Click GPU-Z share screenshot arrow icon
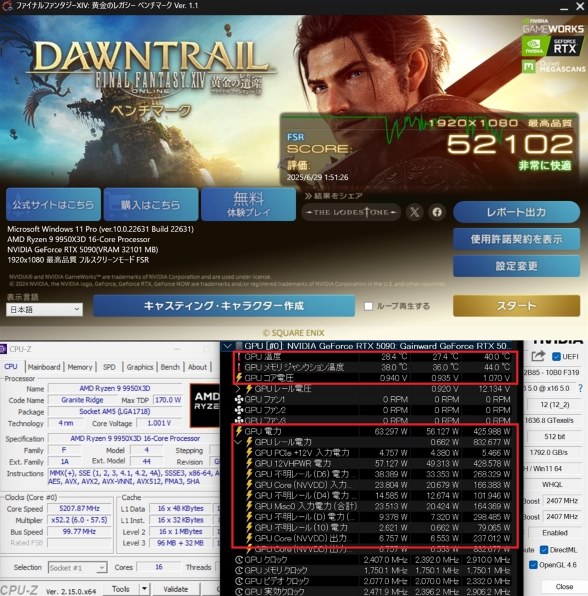This screenshot has height=596, width=588. pos(538,356)
